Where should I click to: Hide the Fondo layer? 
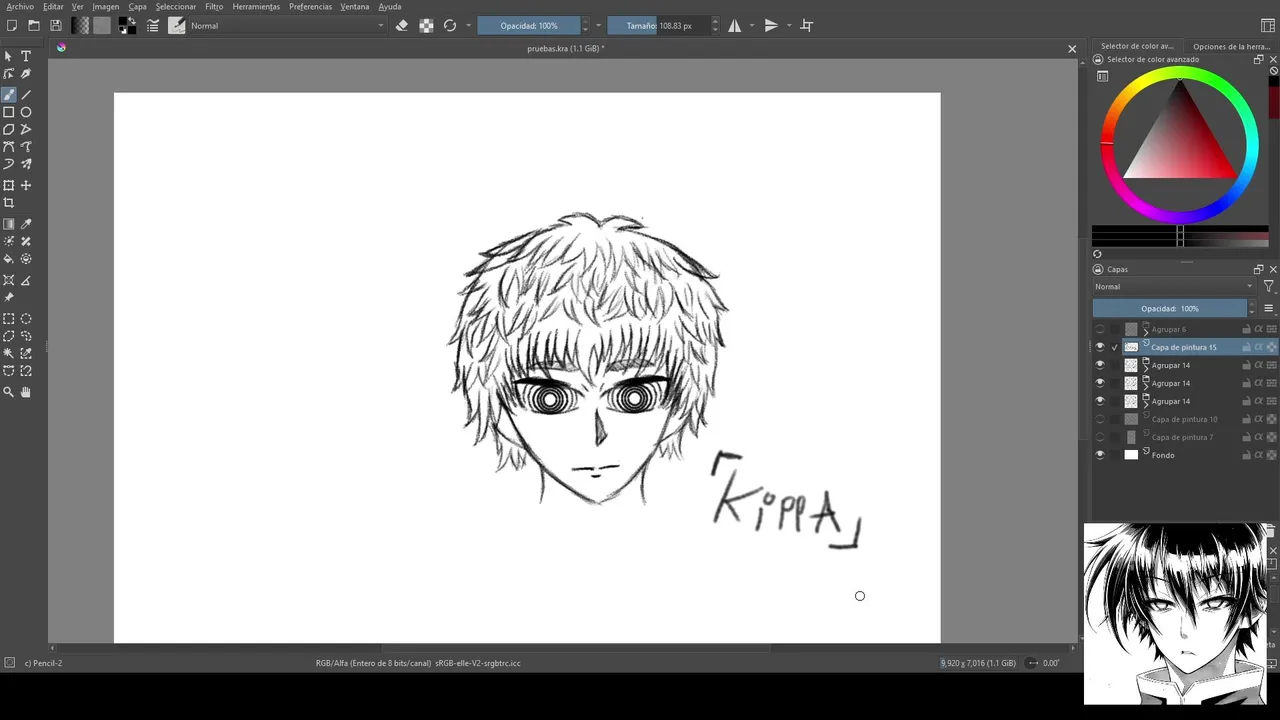1100,455
